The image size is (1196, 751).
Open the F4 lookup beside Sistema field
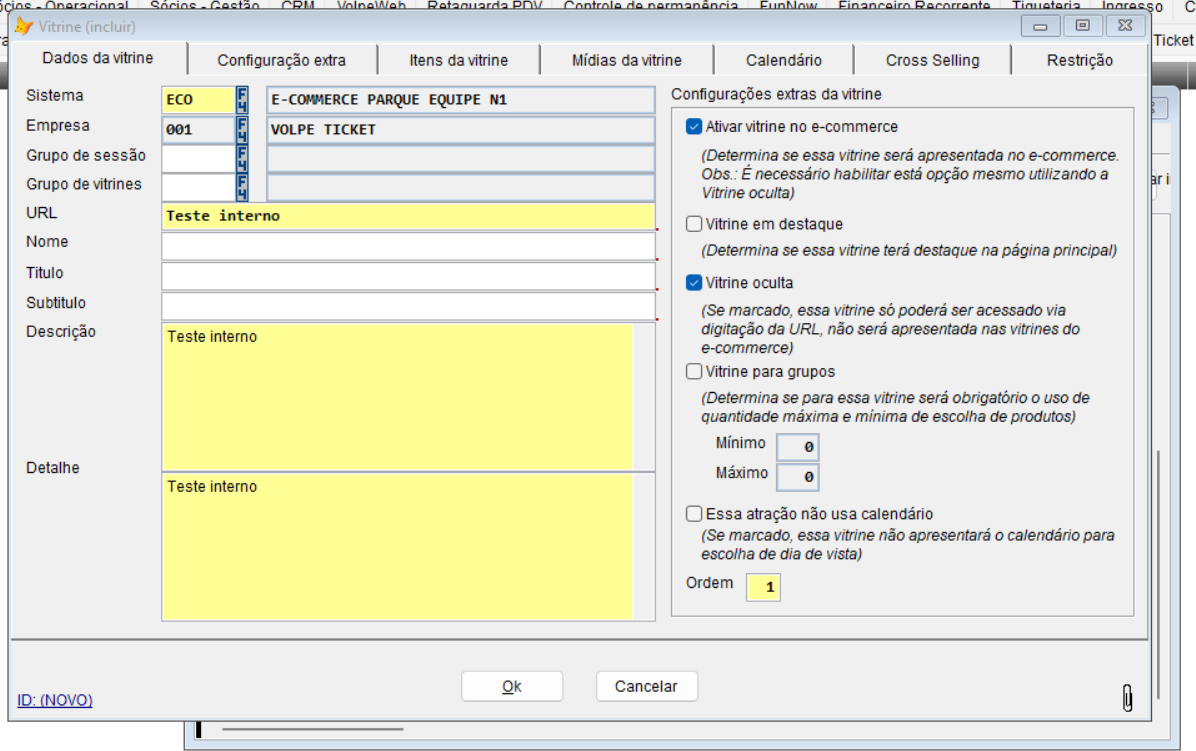click(242, 100)
